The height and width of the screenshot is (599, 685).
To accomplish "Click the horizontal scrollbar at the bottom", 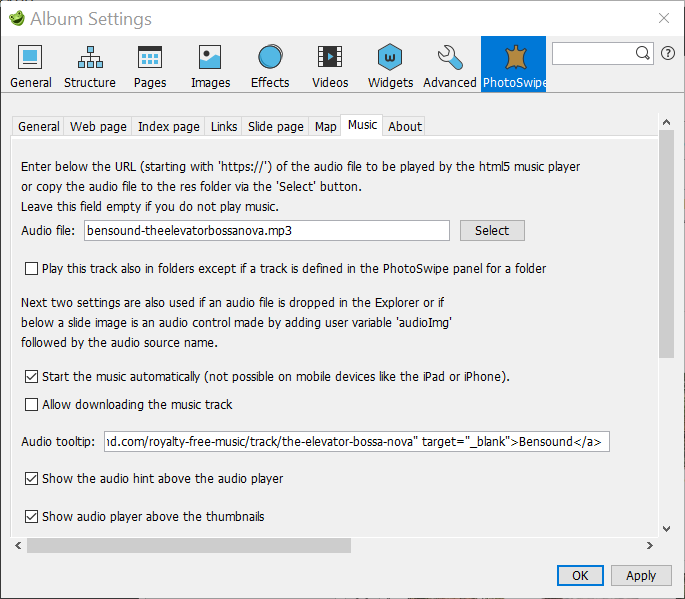I will click(x=189, y=546).
